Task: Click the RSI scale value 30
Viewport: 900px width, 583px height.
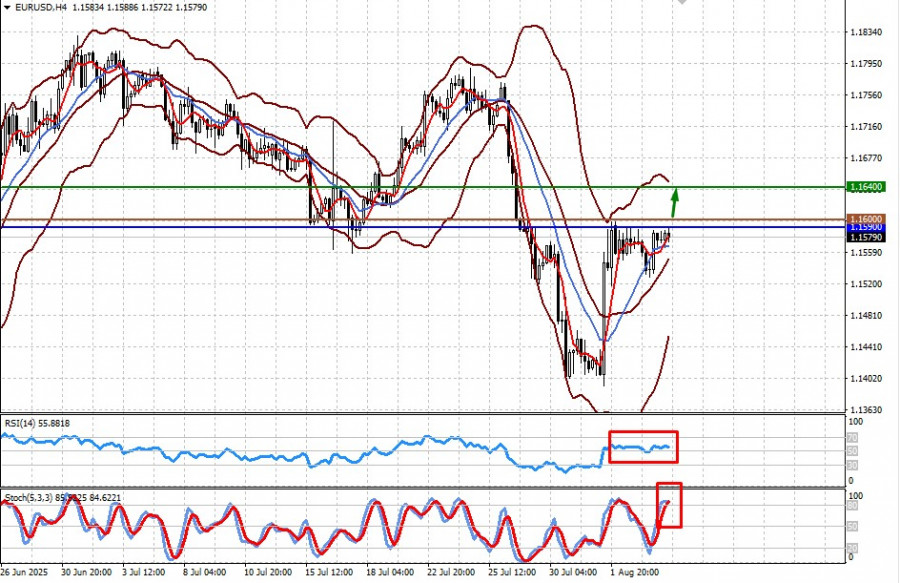Action: coord(853,465)
